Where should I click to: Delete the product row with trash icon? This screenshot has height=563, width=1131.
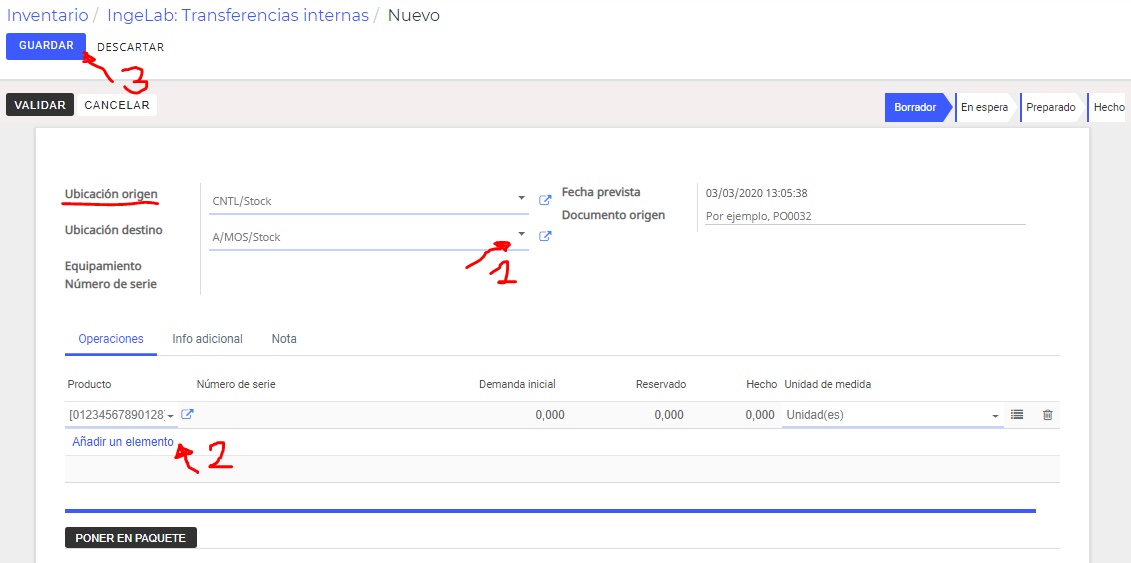(x=1048, y=415)
